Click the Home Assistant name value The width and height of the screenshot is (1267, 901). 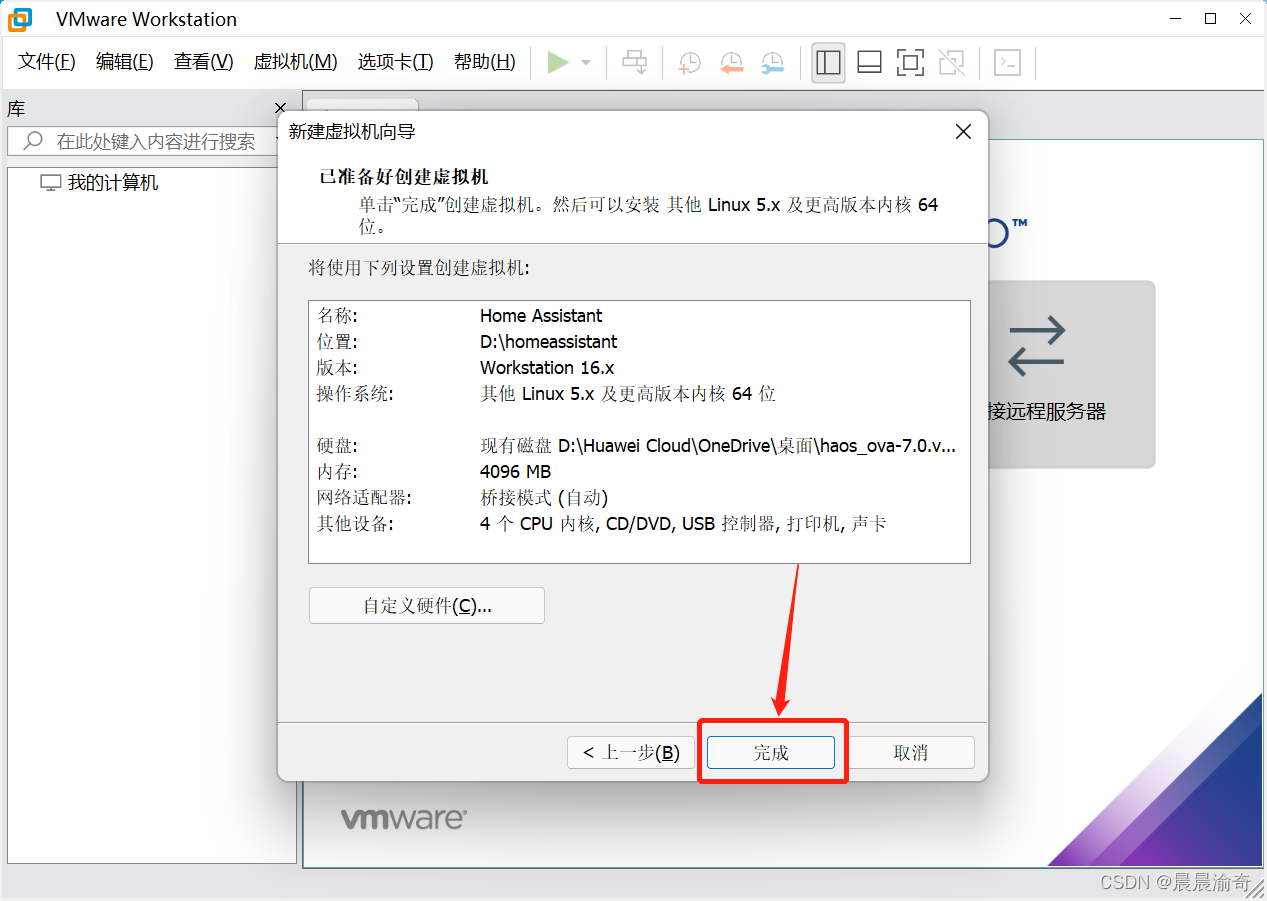[541, 316]
